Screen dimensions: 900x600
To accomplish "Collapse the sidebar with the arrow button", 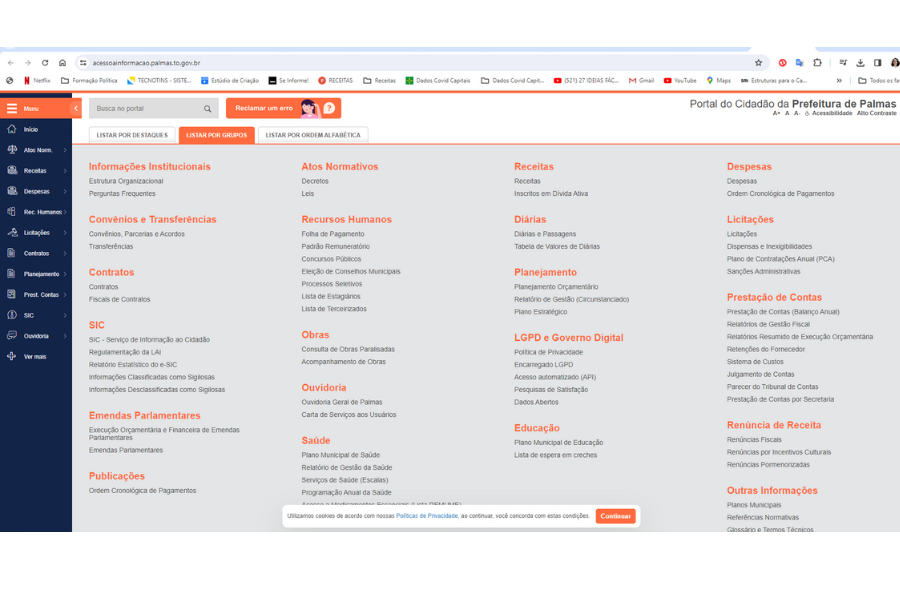I will [76, 108].
